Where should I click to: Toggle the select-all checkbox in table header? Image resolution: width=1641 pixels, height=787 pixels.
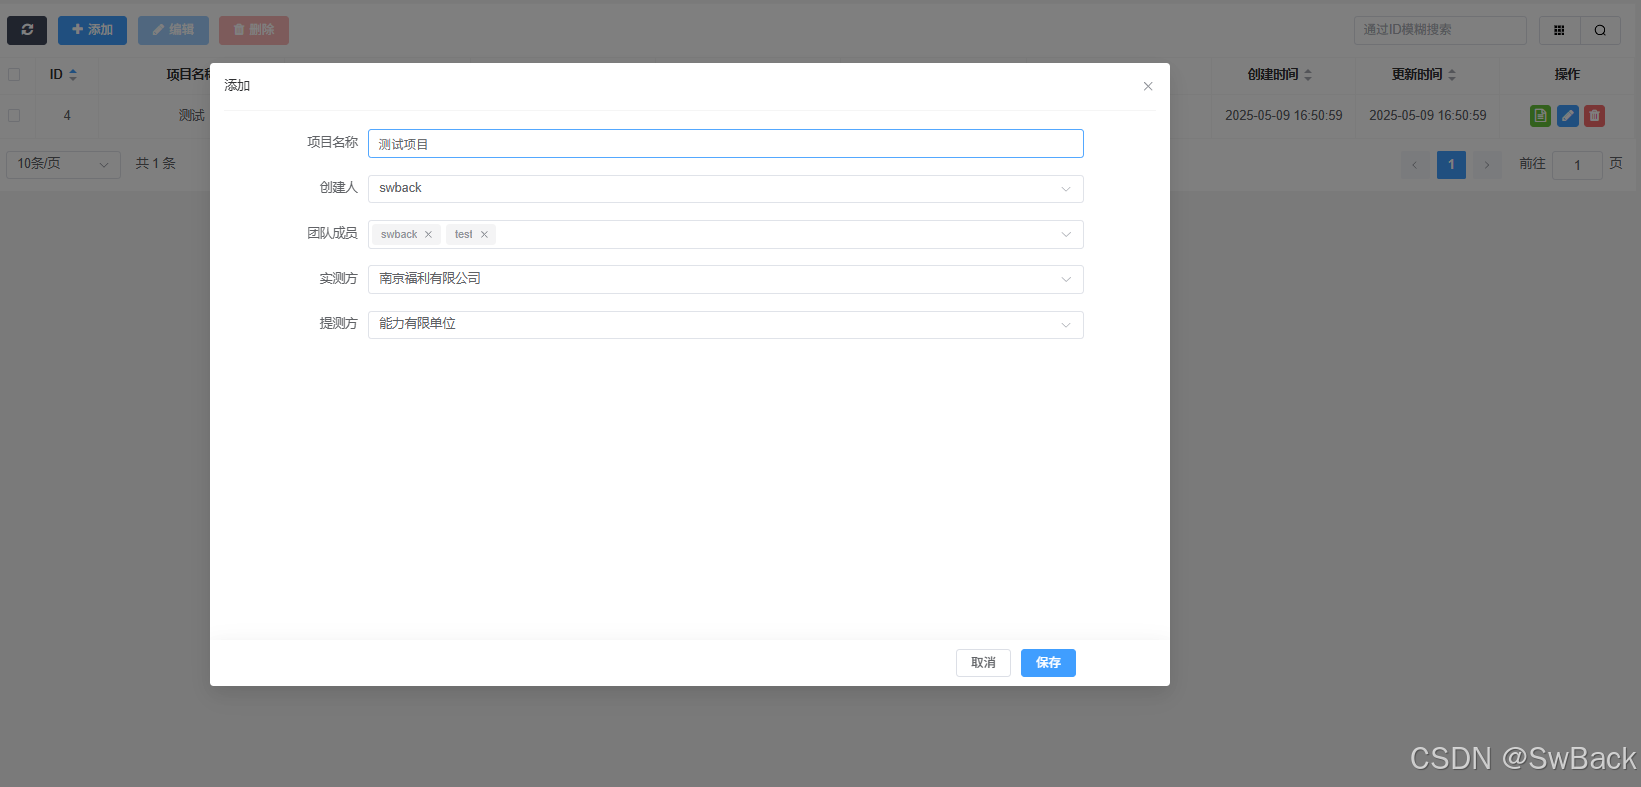[x=14, y=75]
